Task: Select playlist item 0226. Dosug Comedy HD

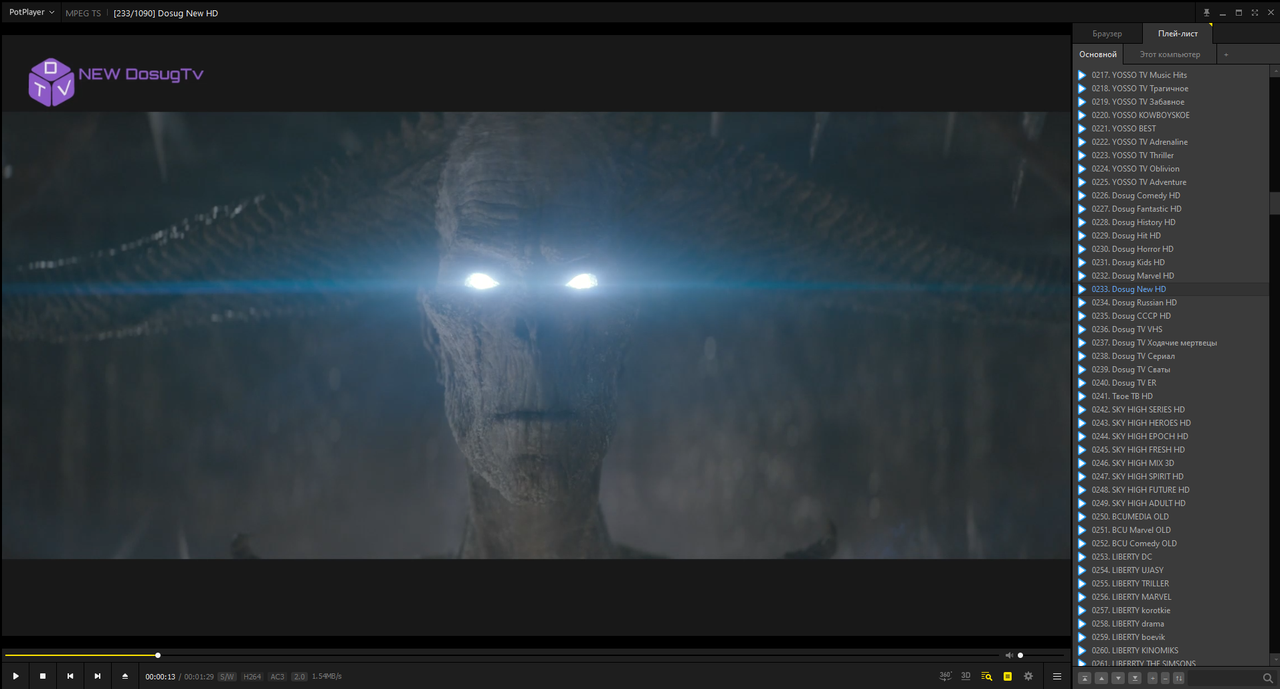Action: (1172, 195)
